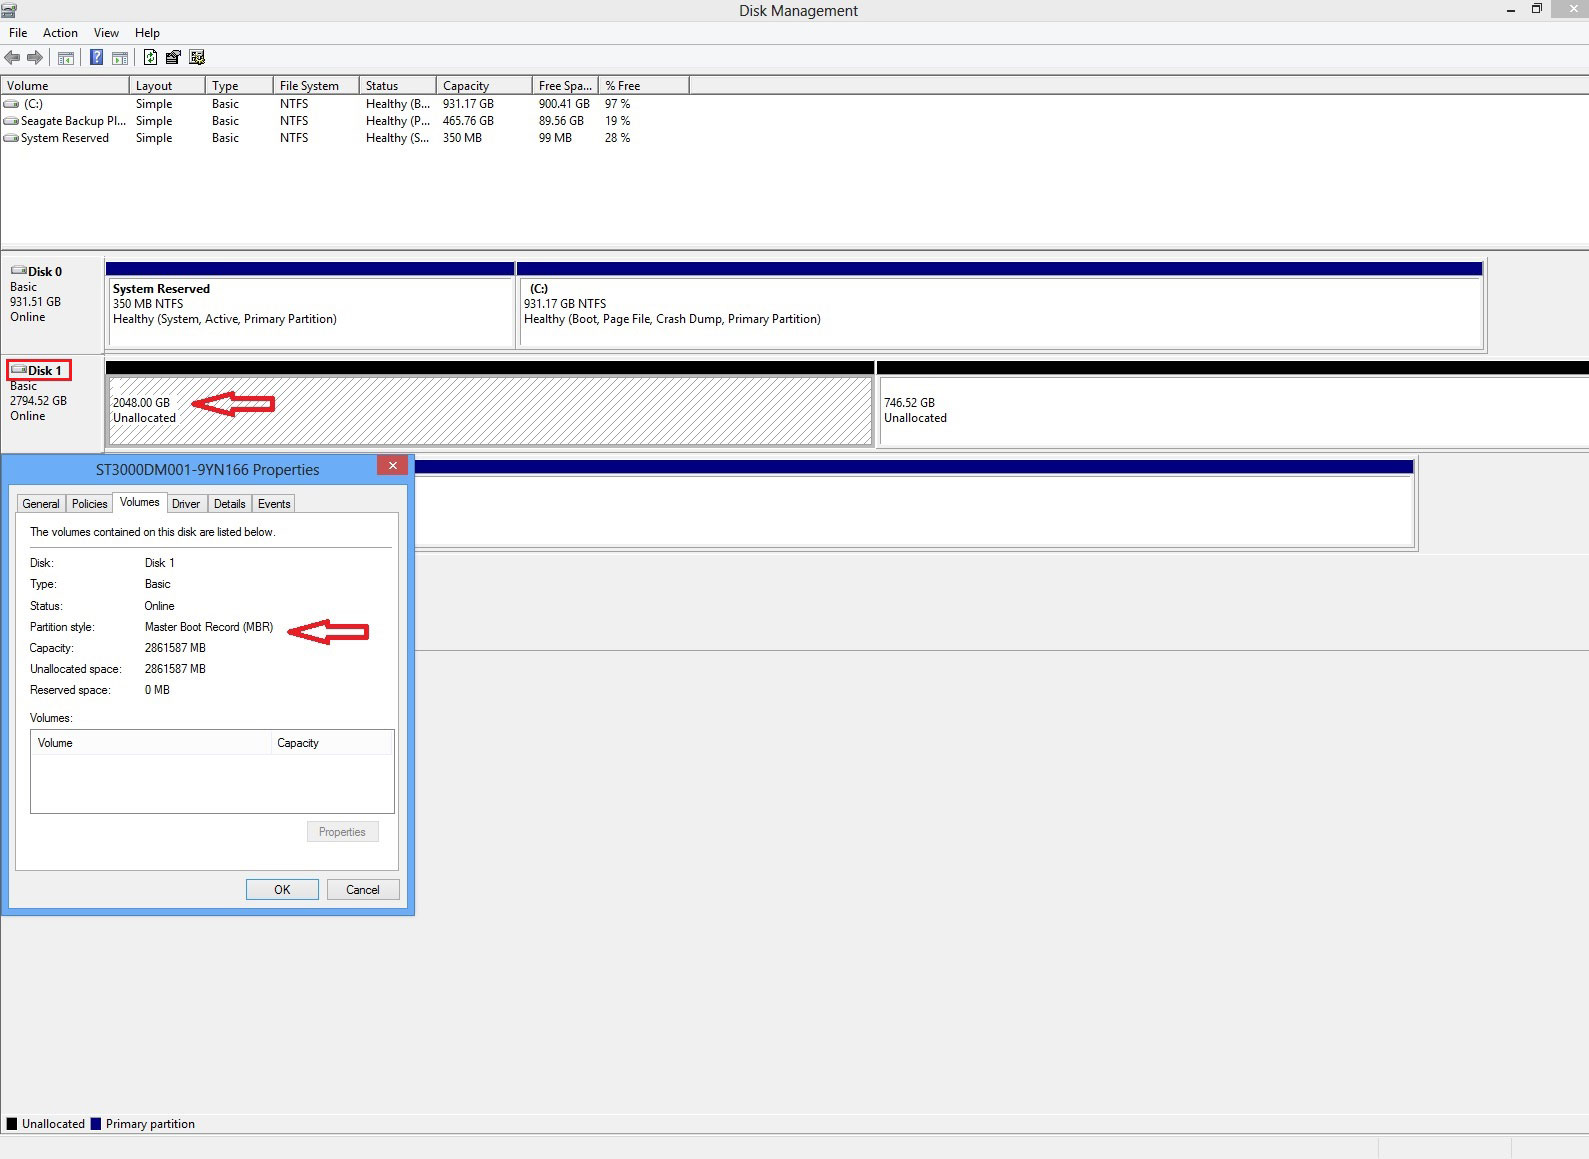Sort by the Volume column header
Viewport: 1589px width, 1159px height.
click(65, 86)
